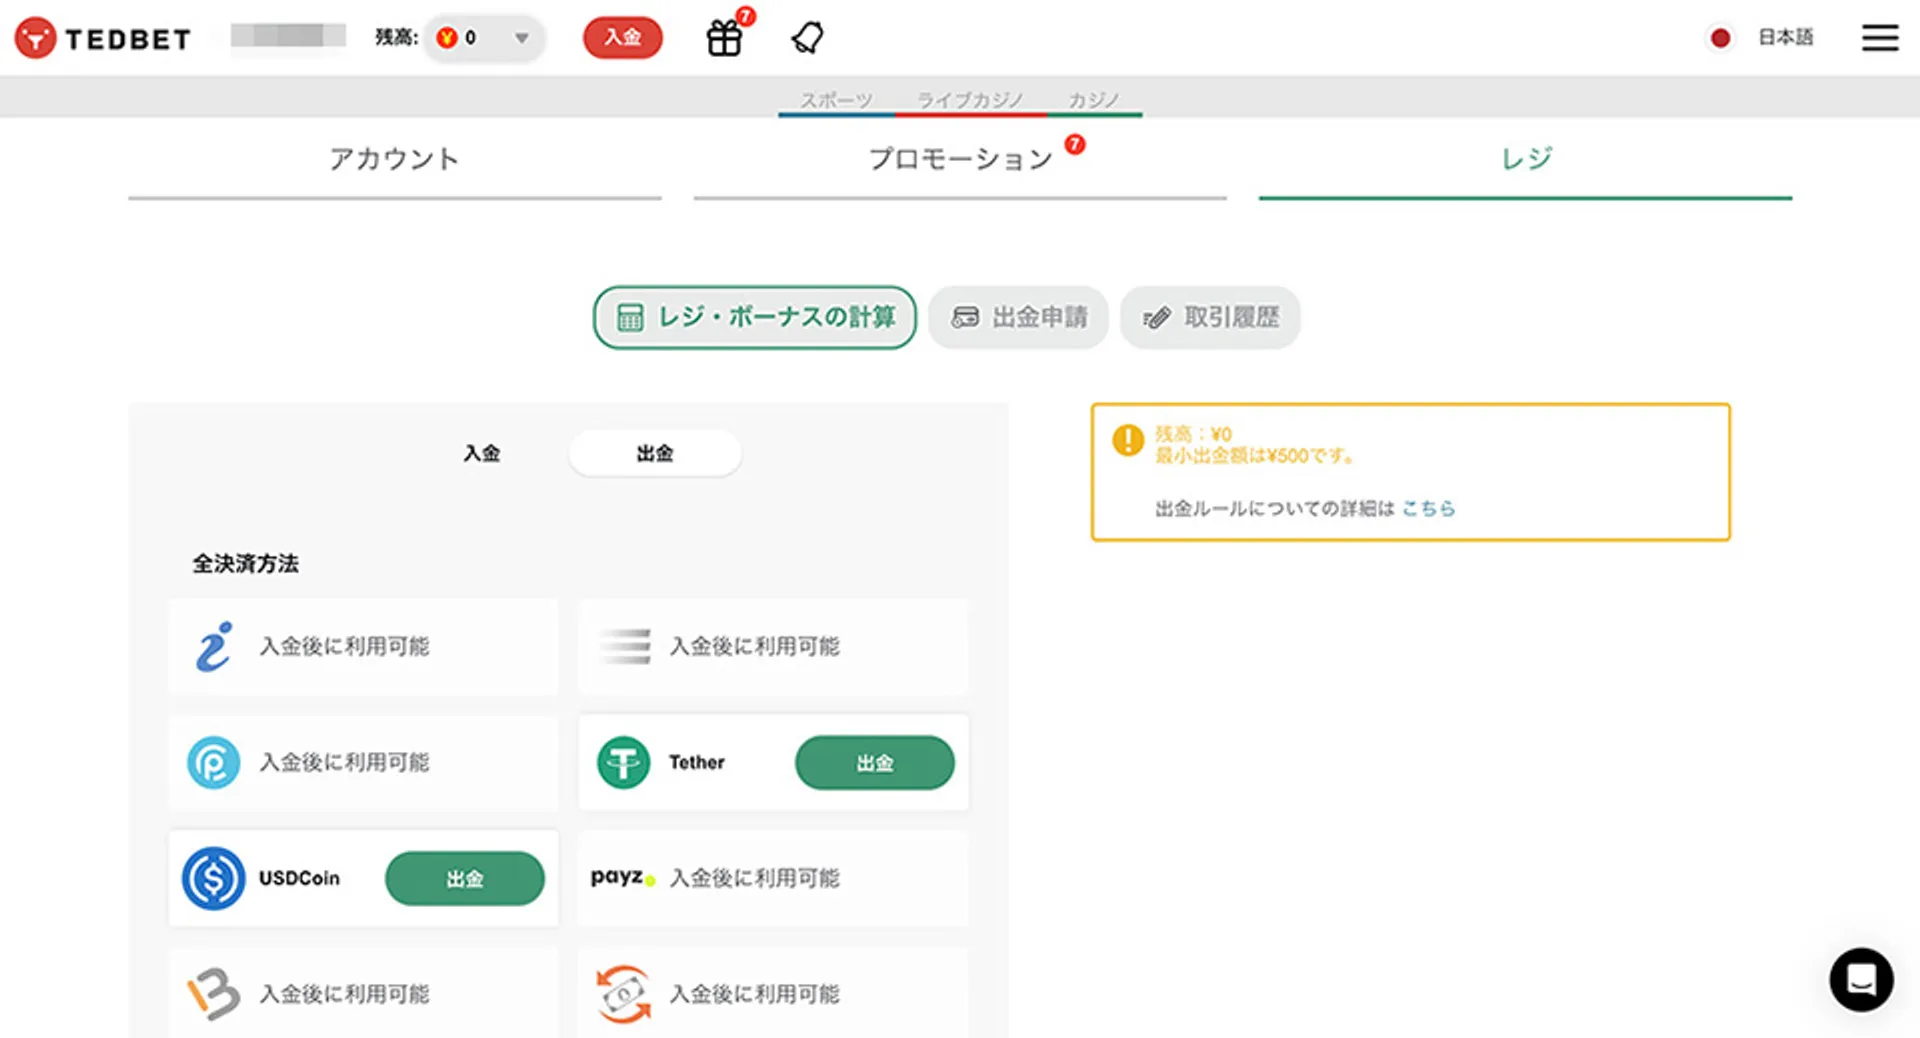Click the calculator icon in レジ・ボーナスの計算

630,318
